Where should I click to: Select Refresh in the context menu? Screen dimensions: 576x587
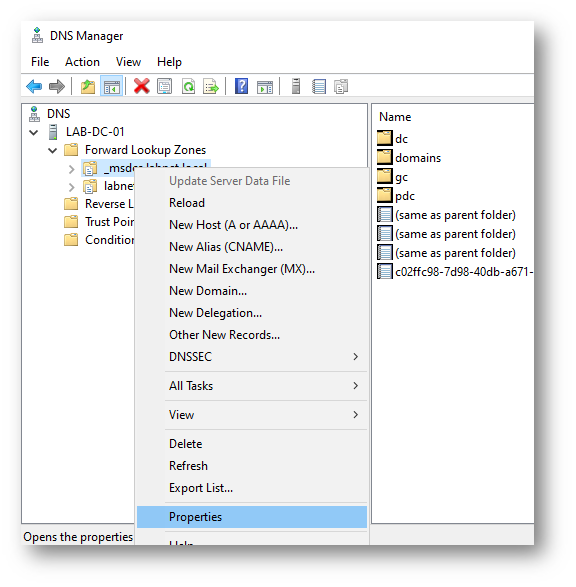point(252,466)
